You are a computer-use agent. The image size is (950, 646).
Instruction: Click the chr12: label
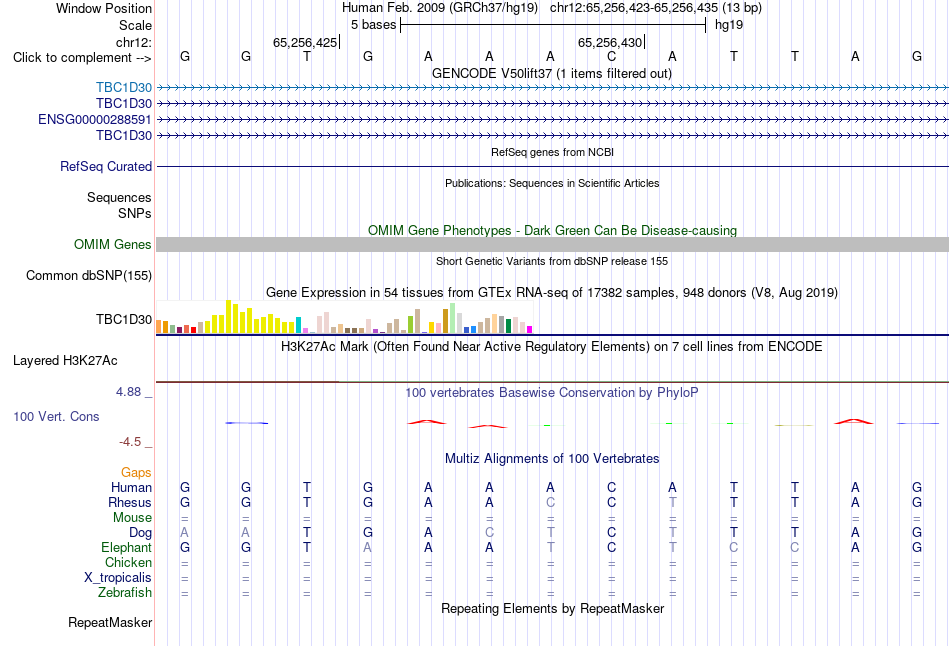coord(133,42)
